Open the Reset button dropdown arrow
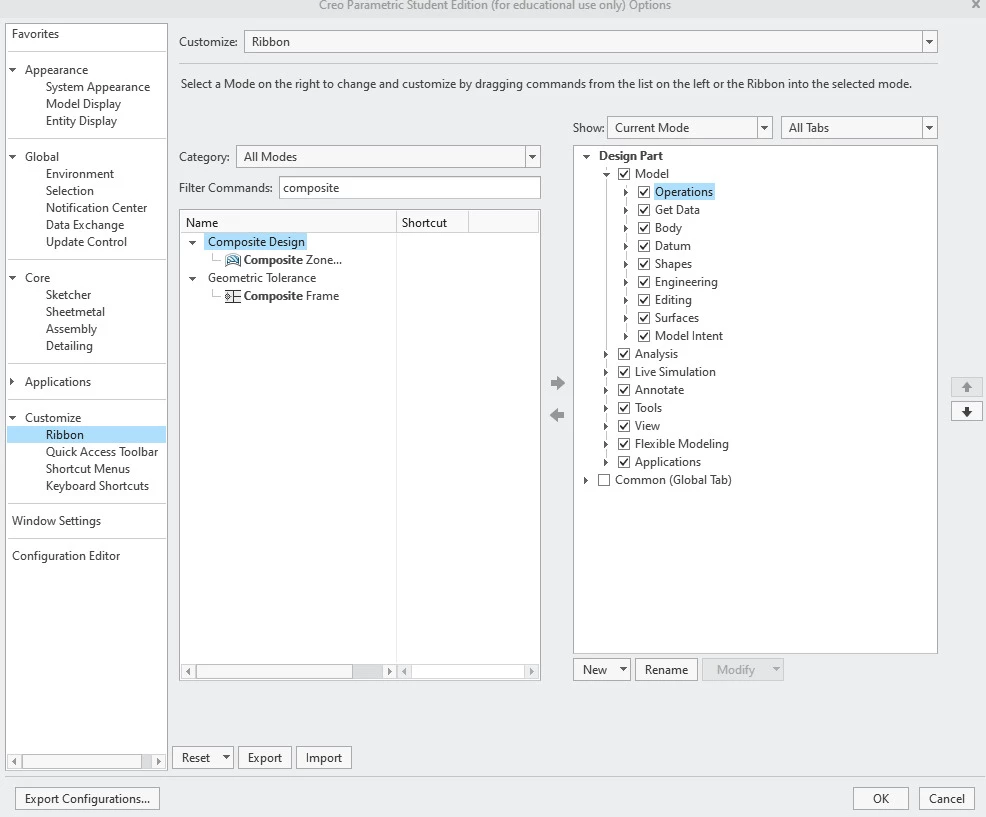Screen dimensions: 986x817 pos(226,757)
